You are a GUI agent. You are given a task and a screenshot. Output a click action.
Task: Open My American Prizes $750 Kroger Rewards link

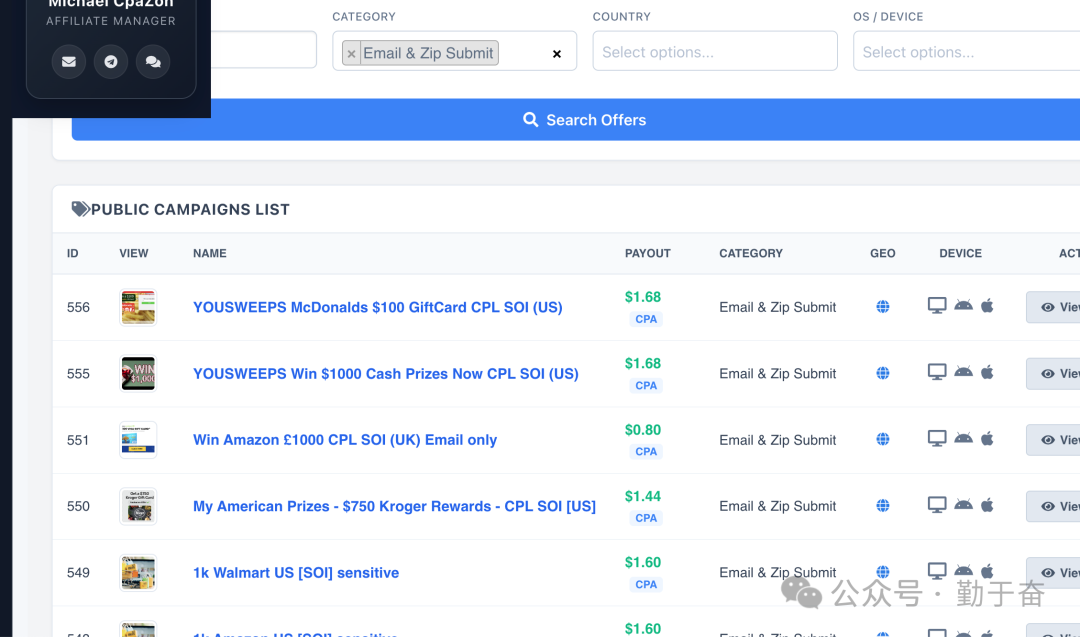pos(394,506)
